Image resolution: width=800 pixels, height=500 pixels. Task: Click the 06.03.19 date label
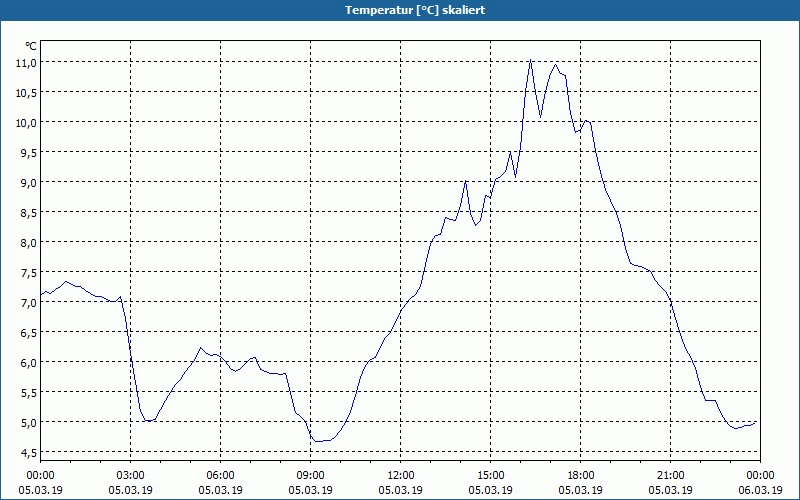(760, 490)
